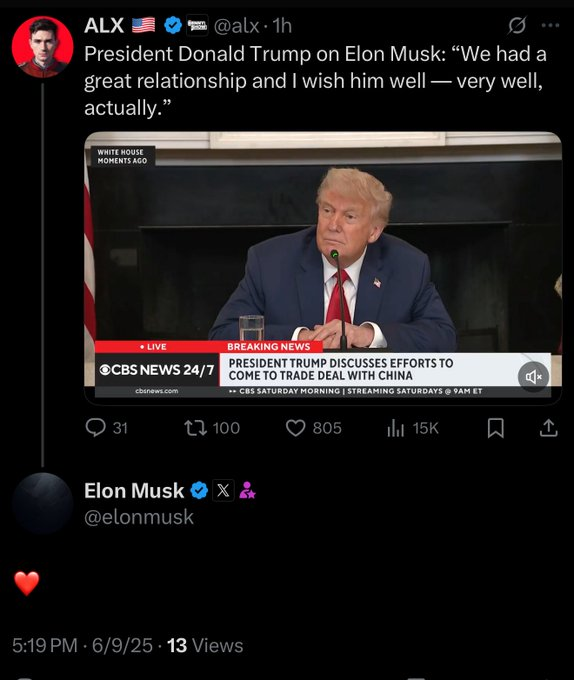The height and width of the screenshot is (680, 574).
Task: Open ALX's profile picture
Action: click(42, 46)
